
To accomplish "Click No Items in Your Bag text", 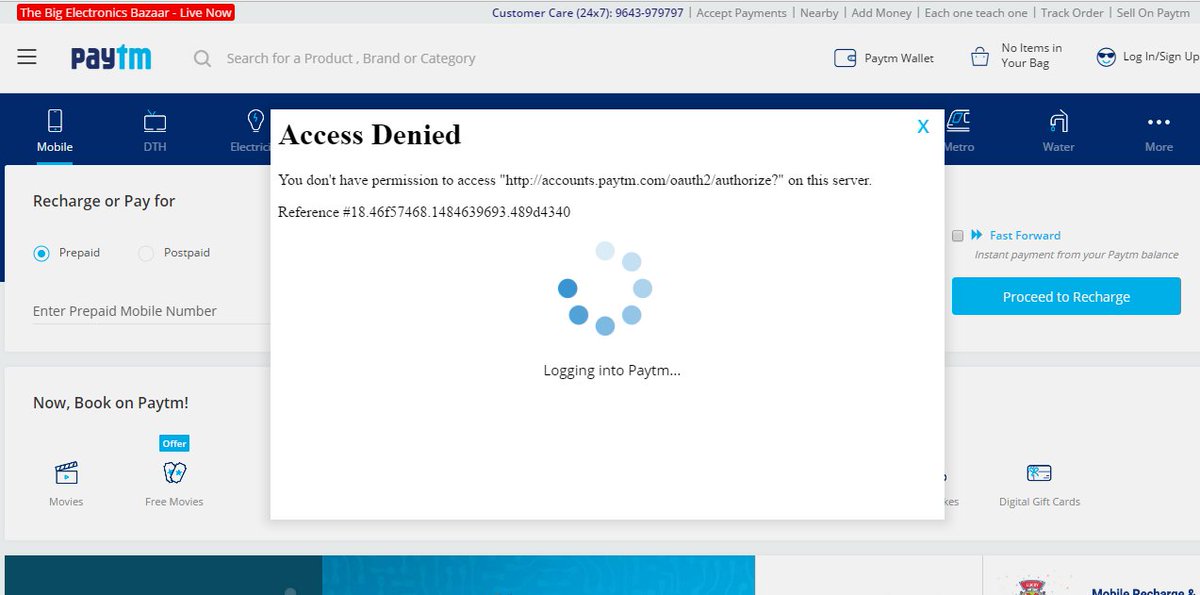I will pos(1031,55).
